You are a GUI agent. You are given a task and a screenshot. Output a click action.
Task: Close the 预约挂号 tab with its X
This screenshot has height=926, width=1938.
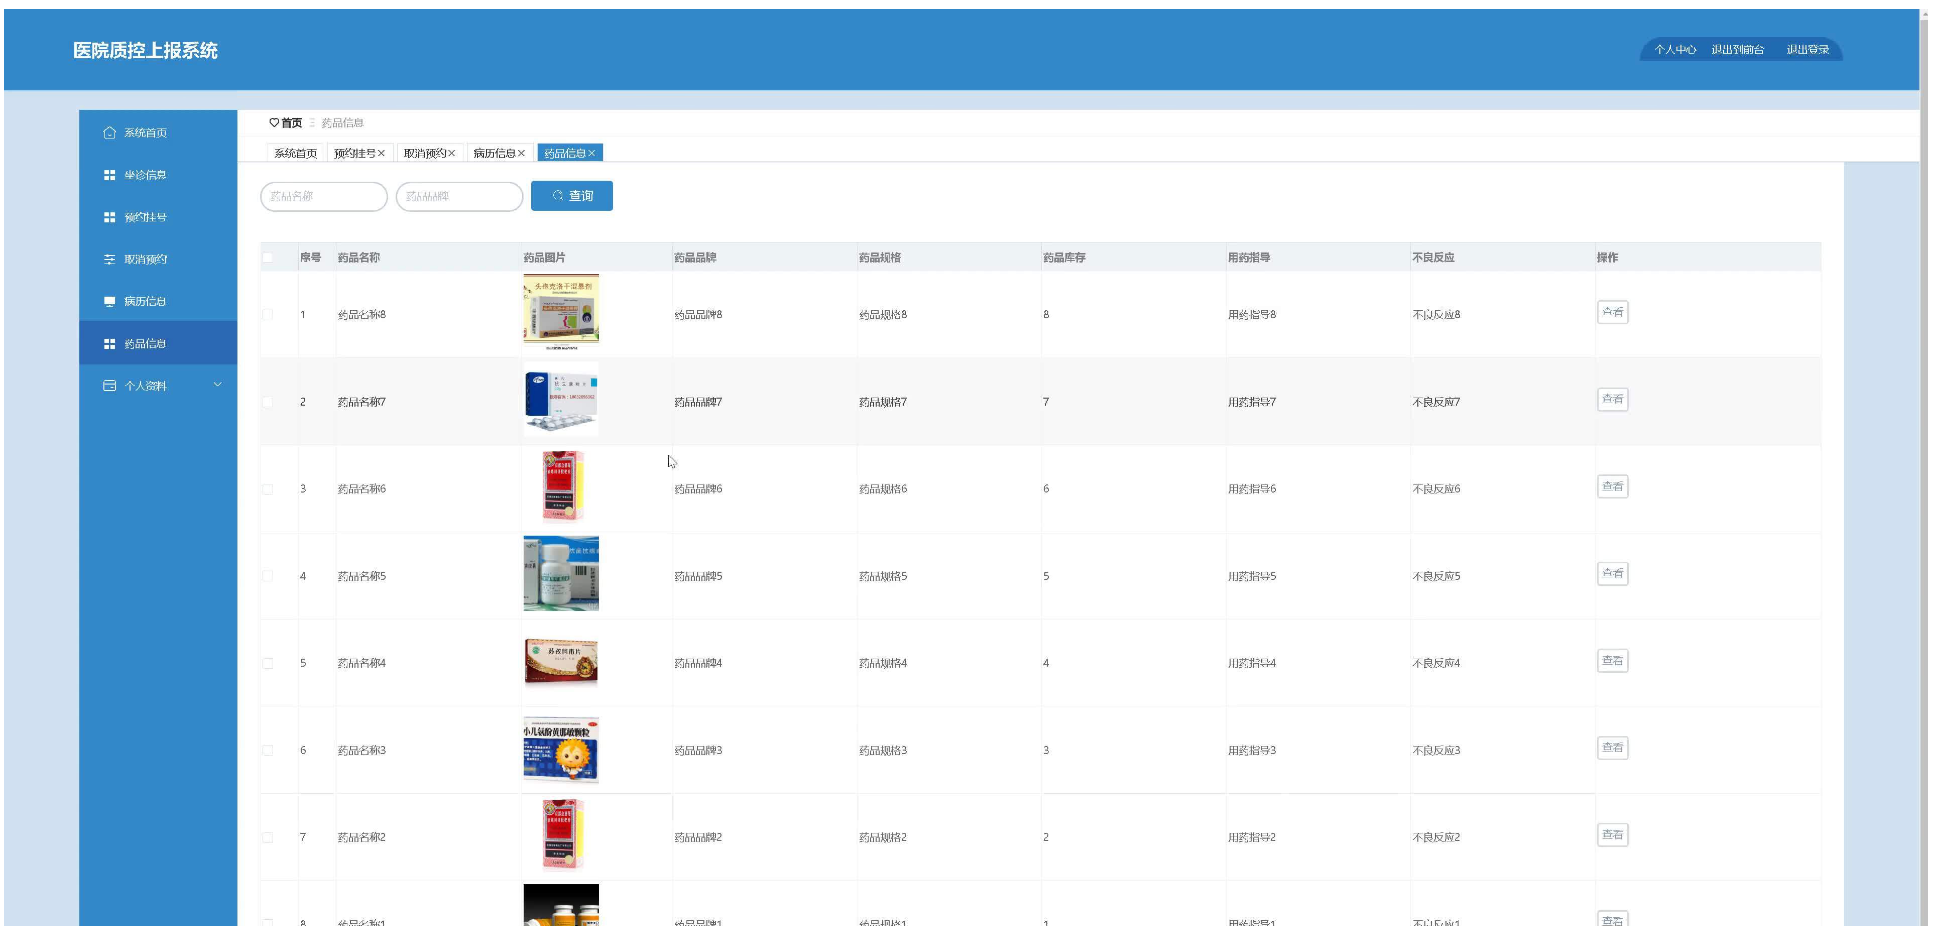(381, 153)
